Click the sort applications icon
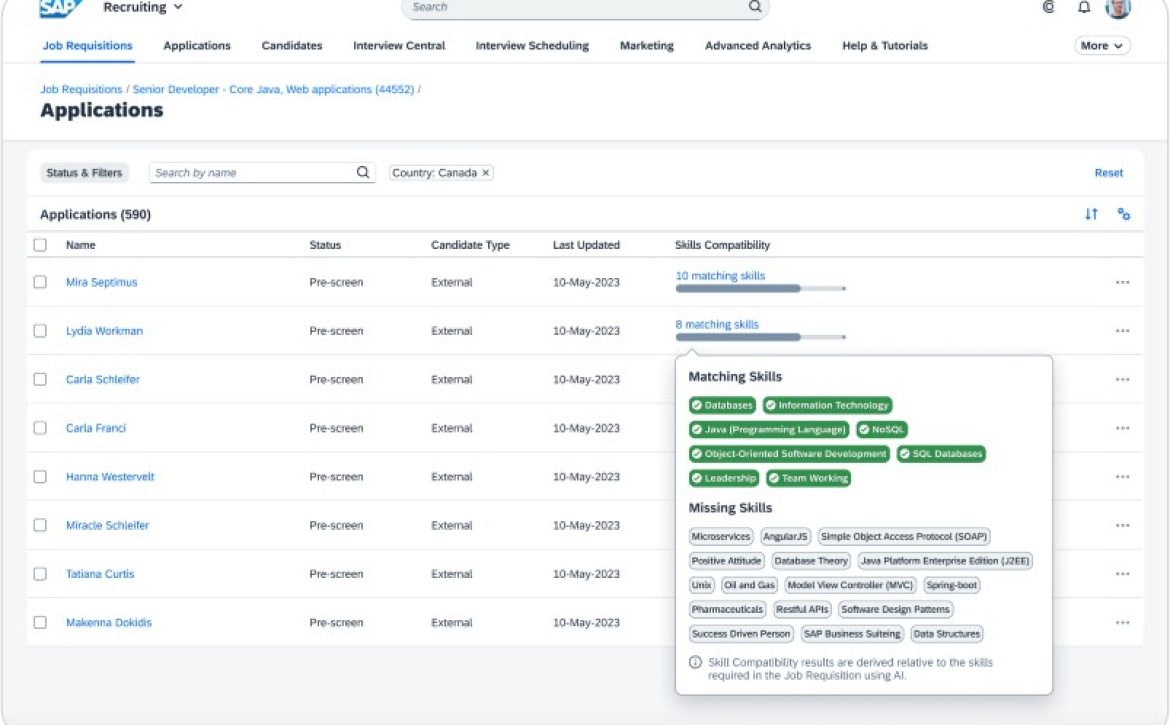The height and width of the screenshot is (725, 1170). pos(1091,214)
